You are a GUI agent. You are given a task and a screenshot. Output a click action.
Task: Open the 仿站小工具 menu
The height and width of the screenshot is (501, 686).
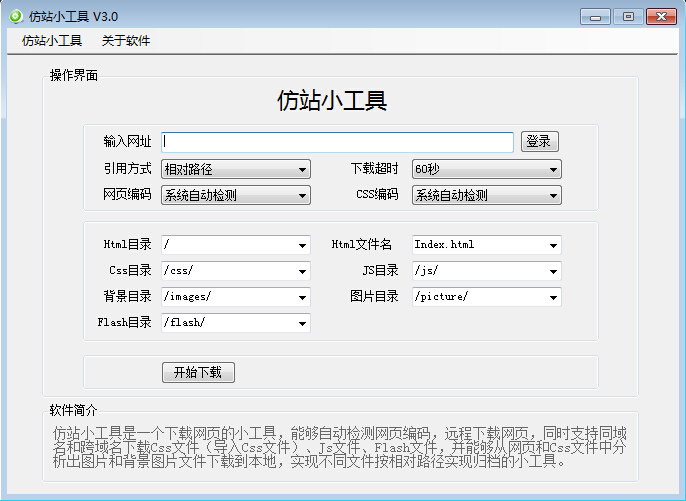(52, 41)
